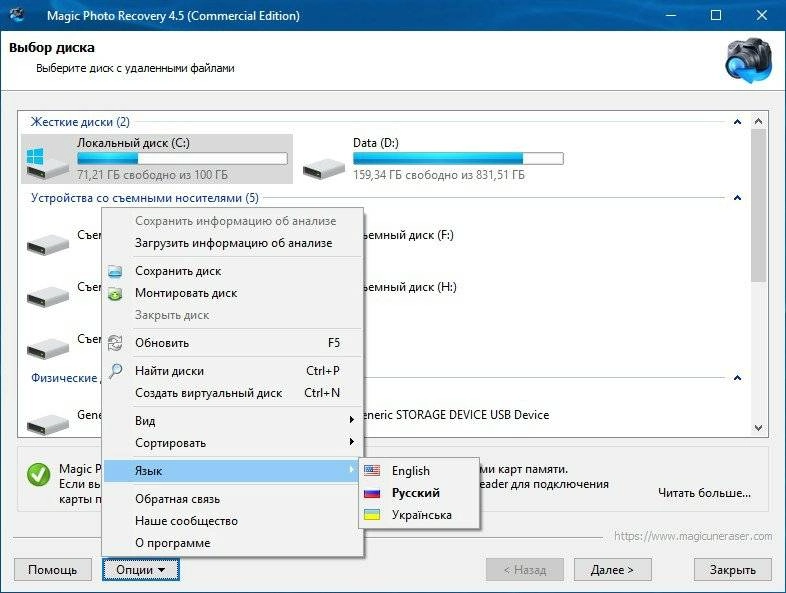Click the Mount disk green icon
This screenshot has width=786, height=593.
tap(115, 293)
